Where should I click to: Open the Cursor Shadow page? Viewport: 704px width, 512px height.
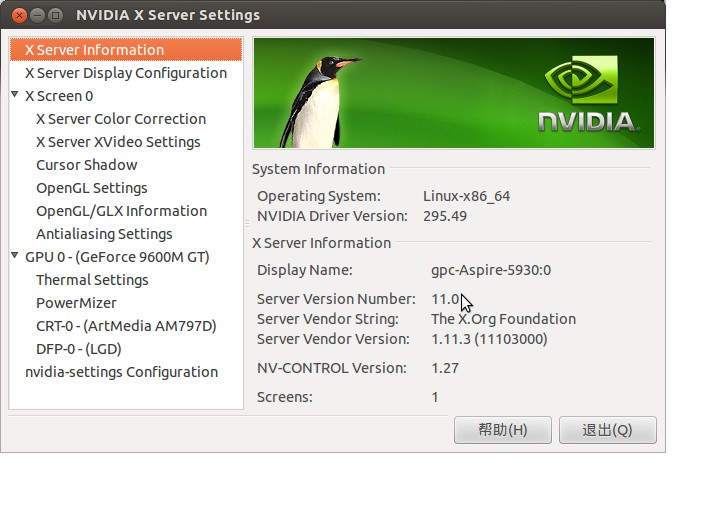click(x=87, y=165)
